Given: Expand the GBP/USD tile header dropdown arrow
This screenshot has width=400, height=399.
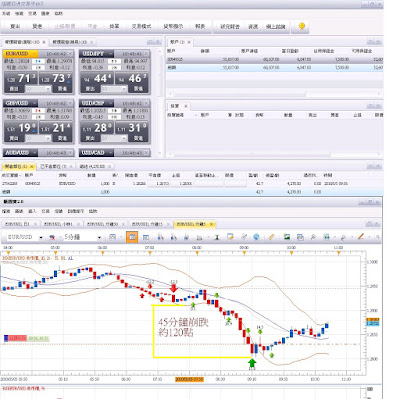Looking at the screenshot, I should click(x=35, y=103).
